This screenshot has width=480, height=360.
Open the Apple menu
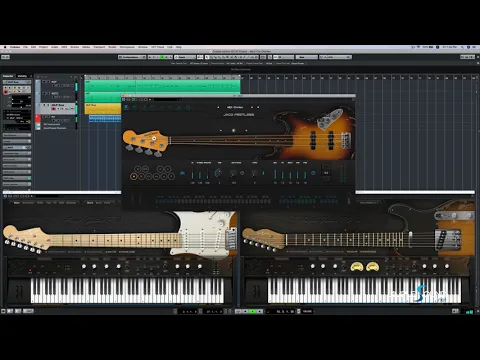(5, 47)
